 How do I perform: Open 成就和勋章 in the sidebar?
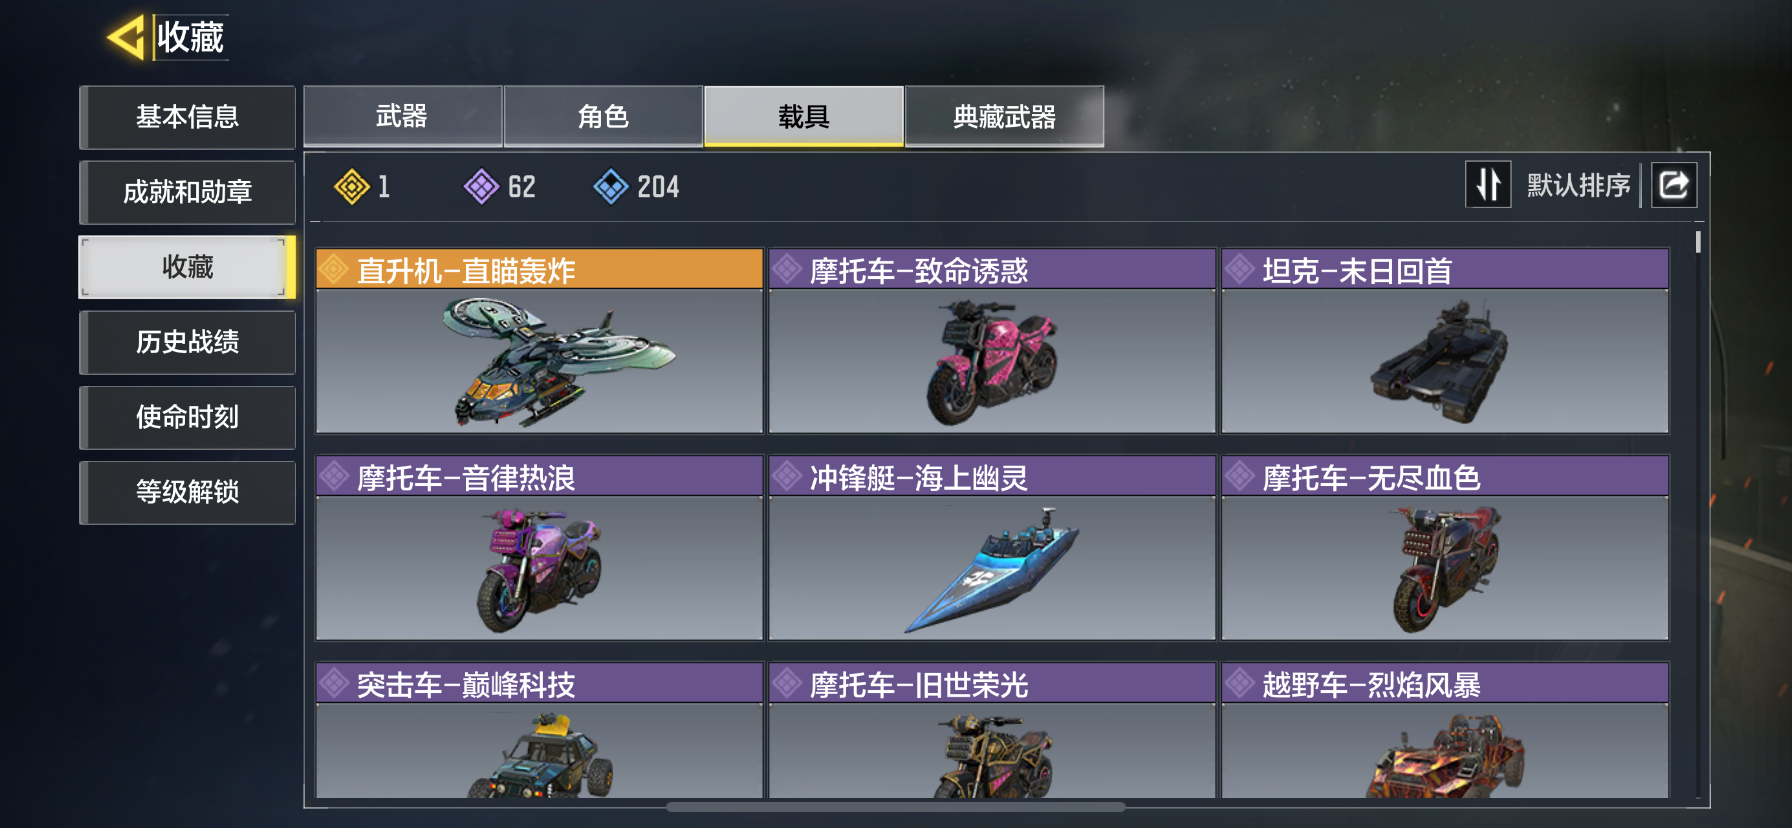(x=187, y=192)
